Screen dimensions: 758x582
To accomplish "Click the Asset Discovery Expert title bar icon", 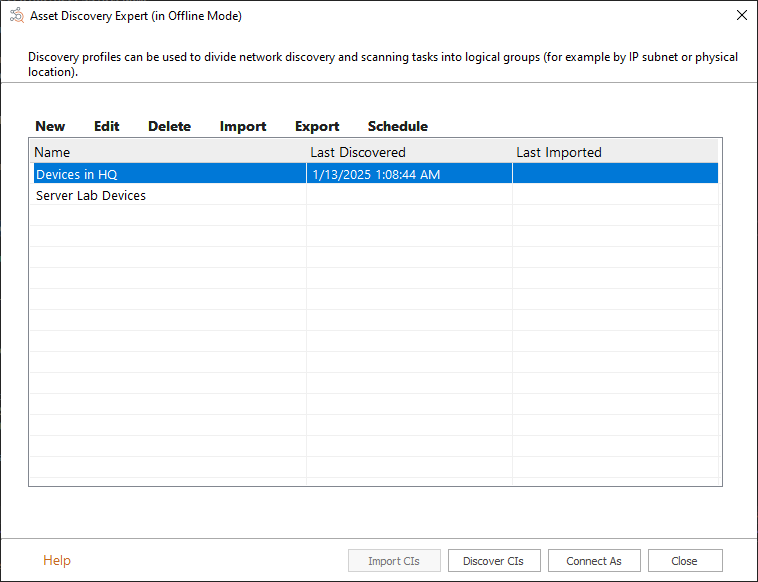I will click(16, 16).
